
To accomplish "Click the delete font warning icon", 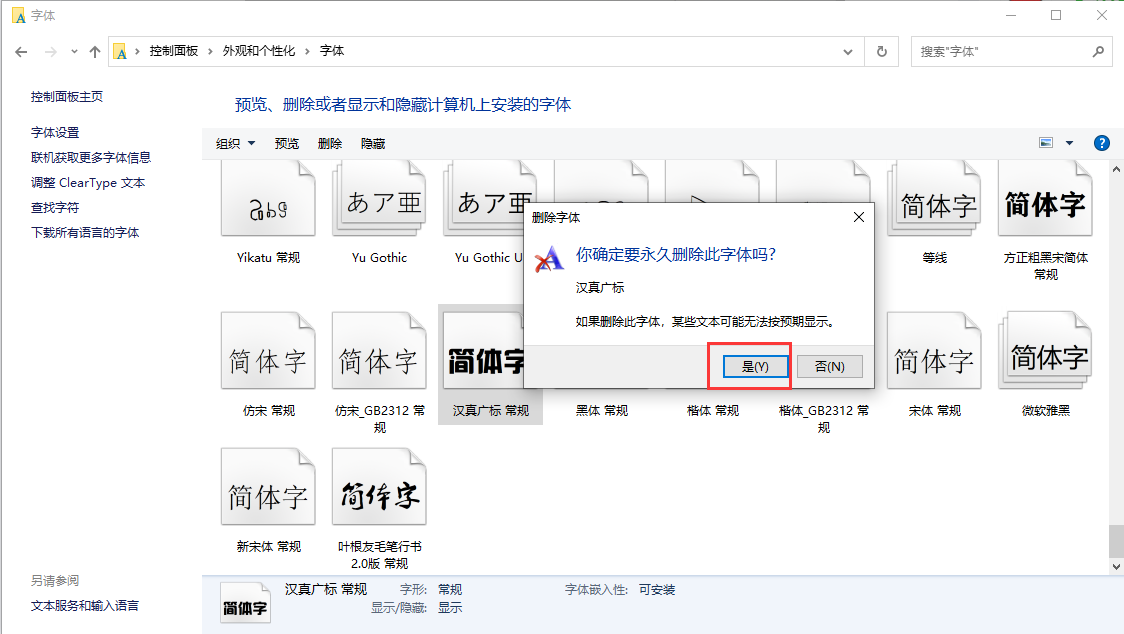I will [x=549, y=260].
